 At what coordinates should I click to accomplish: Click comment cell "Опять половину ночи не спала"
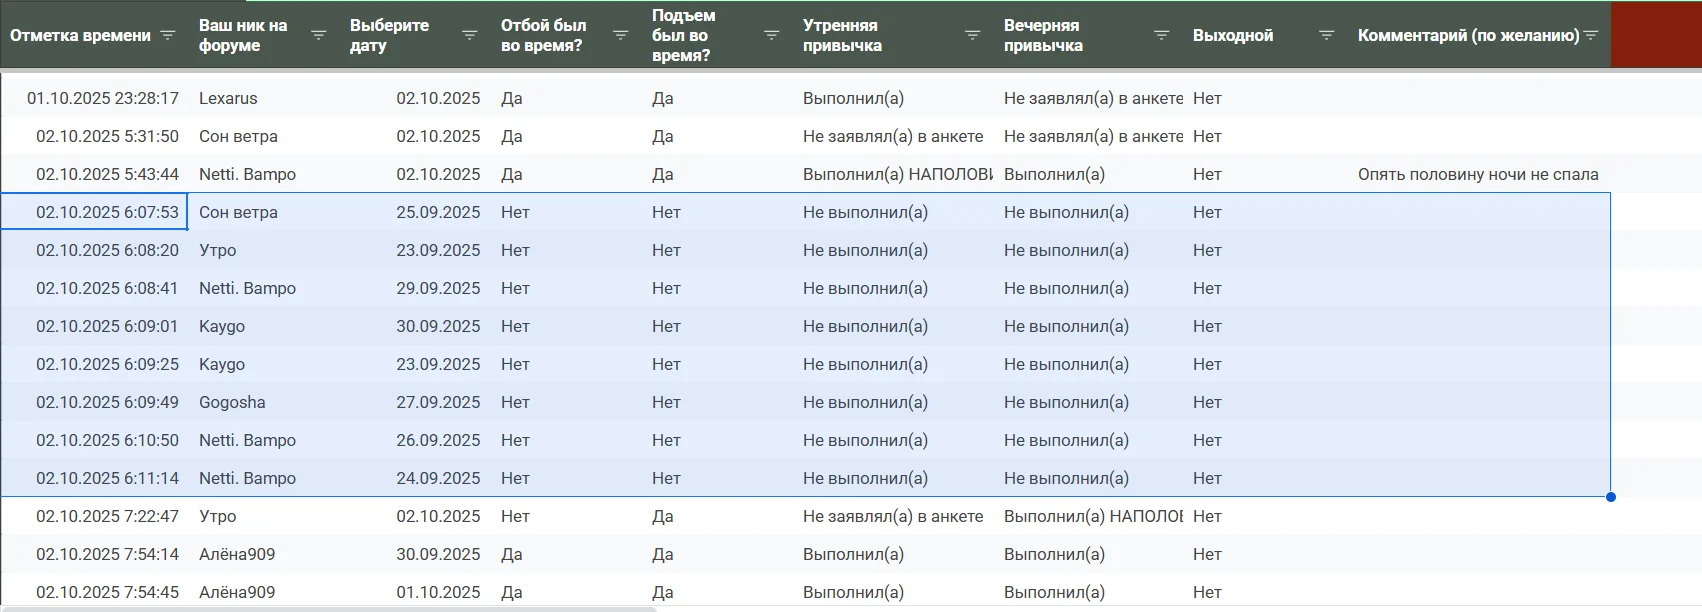[x=1477, y=174]
